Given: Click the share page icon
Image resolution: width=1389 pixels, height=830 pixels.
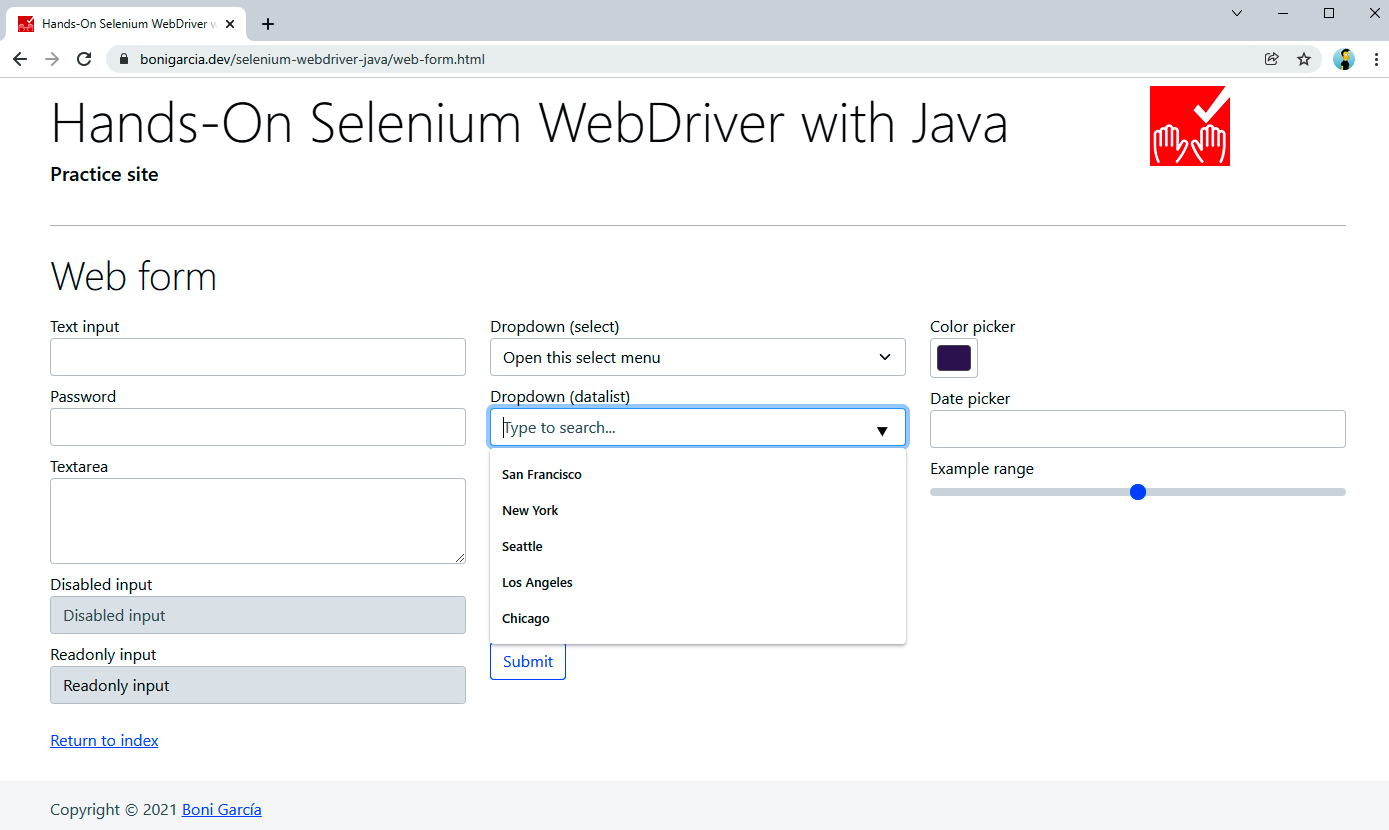Looking at the screenshot, I should [x=1272, y=59].
